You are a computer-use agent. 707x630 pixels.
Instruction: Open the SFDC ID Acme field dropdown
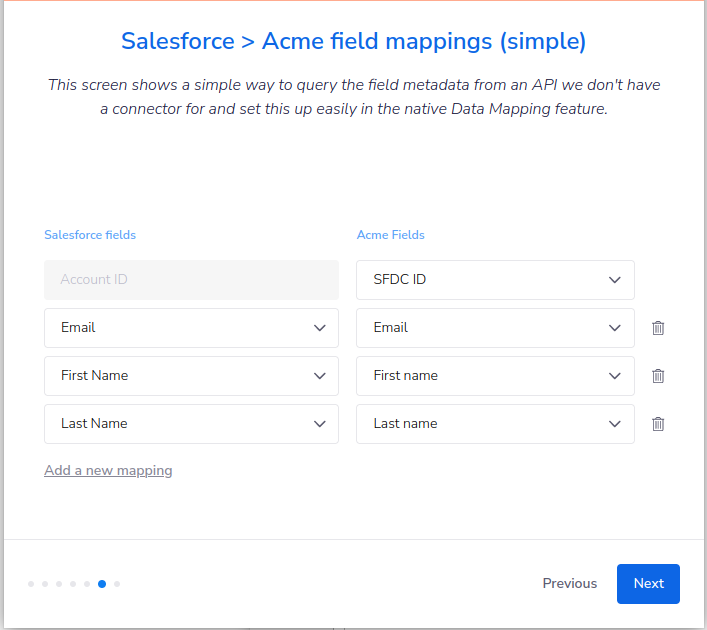[x=495, y=280]
